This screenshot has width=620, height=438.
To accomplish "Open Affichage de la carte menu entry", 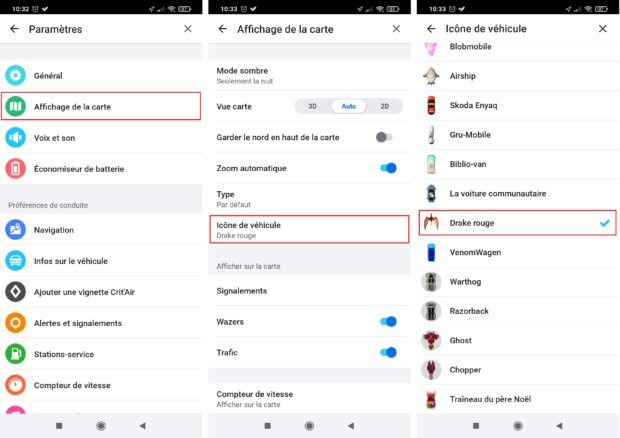I will pyautogui.click(x=101, y=106).
